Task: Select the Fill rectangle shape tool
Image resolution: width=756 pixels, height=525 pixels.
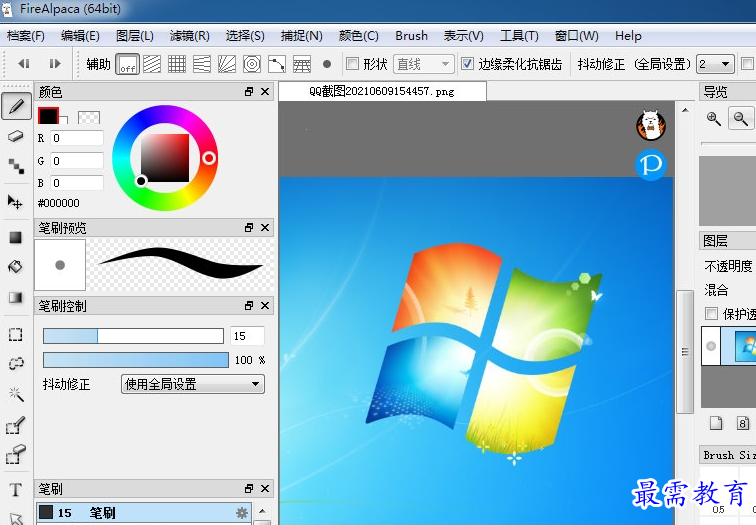Action: pyautogui.click(x=15, y=237)
